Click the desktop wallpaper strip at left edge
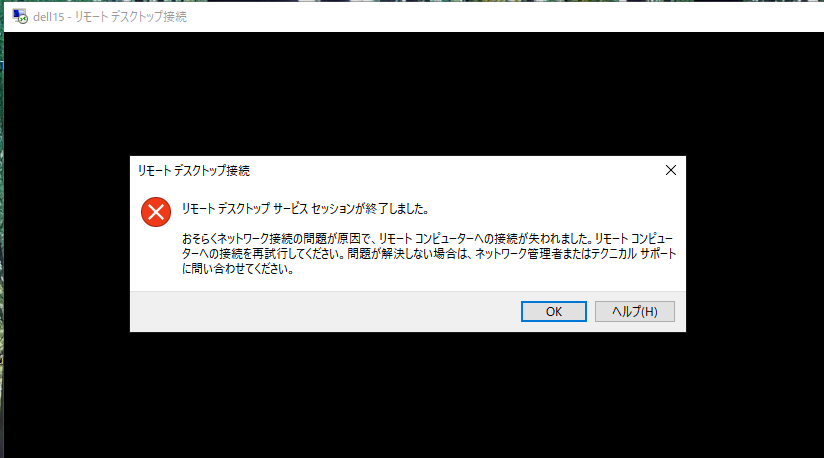The width and height of the screenshot is (824, 458). pos(2,236)
